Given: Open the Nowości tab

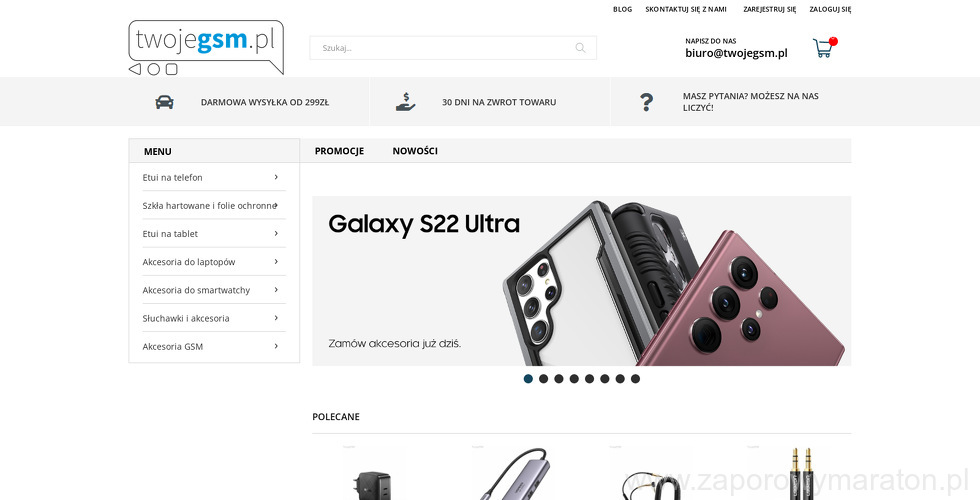Looking at the screenshot, I should [415, 151].
